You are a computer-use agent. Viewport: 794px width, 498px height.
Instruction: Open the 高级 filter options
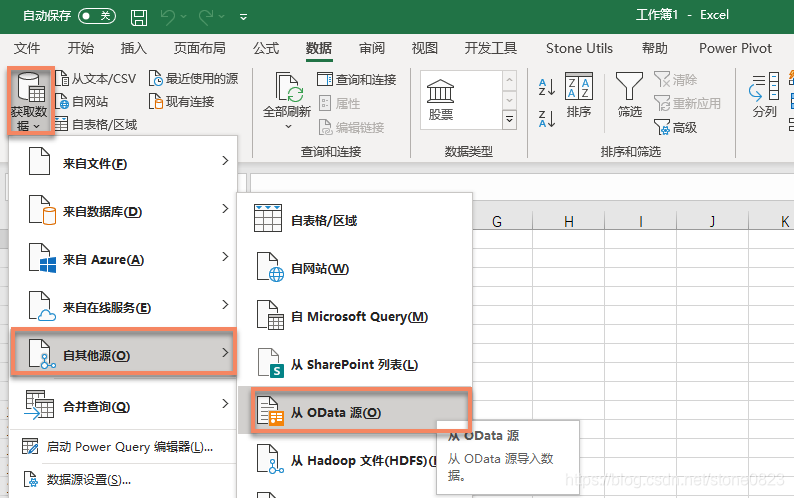676,127
